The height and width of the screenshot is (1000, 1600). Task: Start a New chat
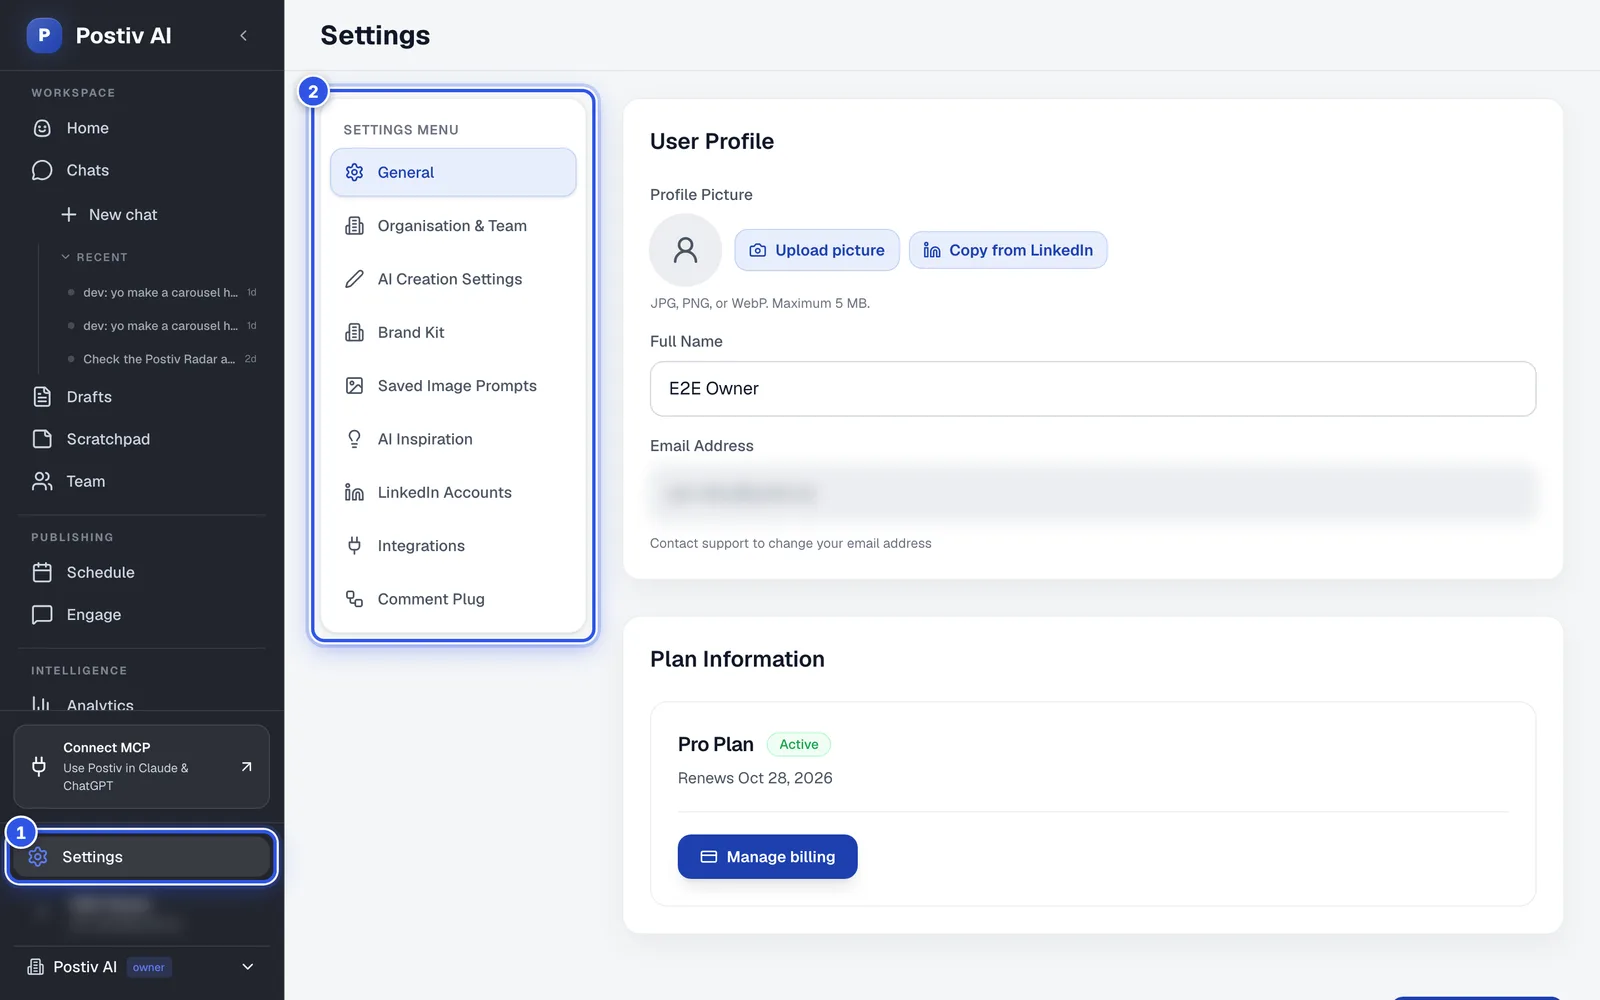point(110,214)
